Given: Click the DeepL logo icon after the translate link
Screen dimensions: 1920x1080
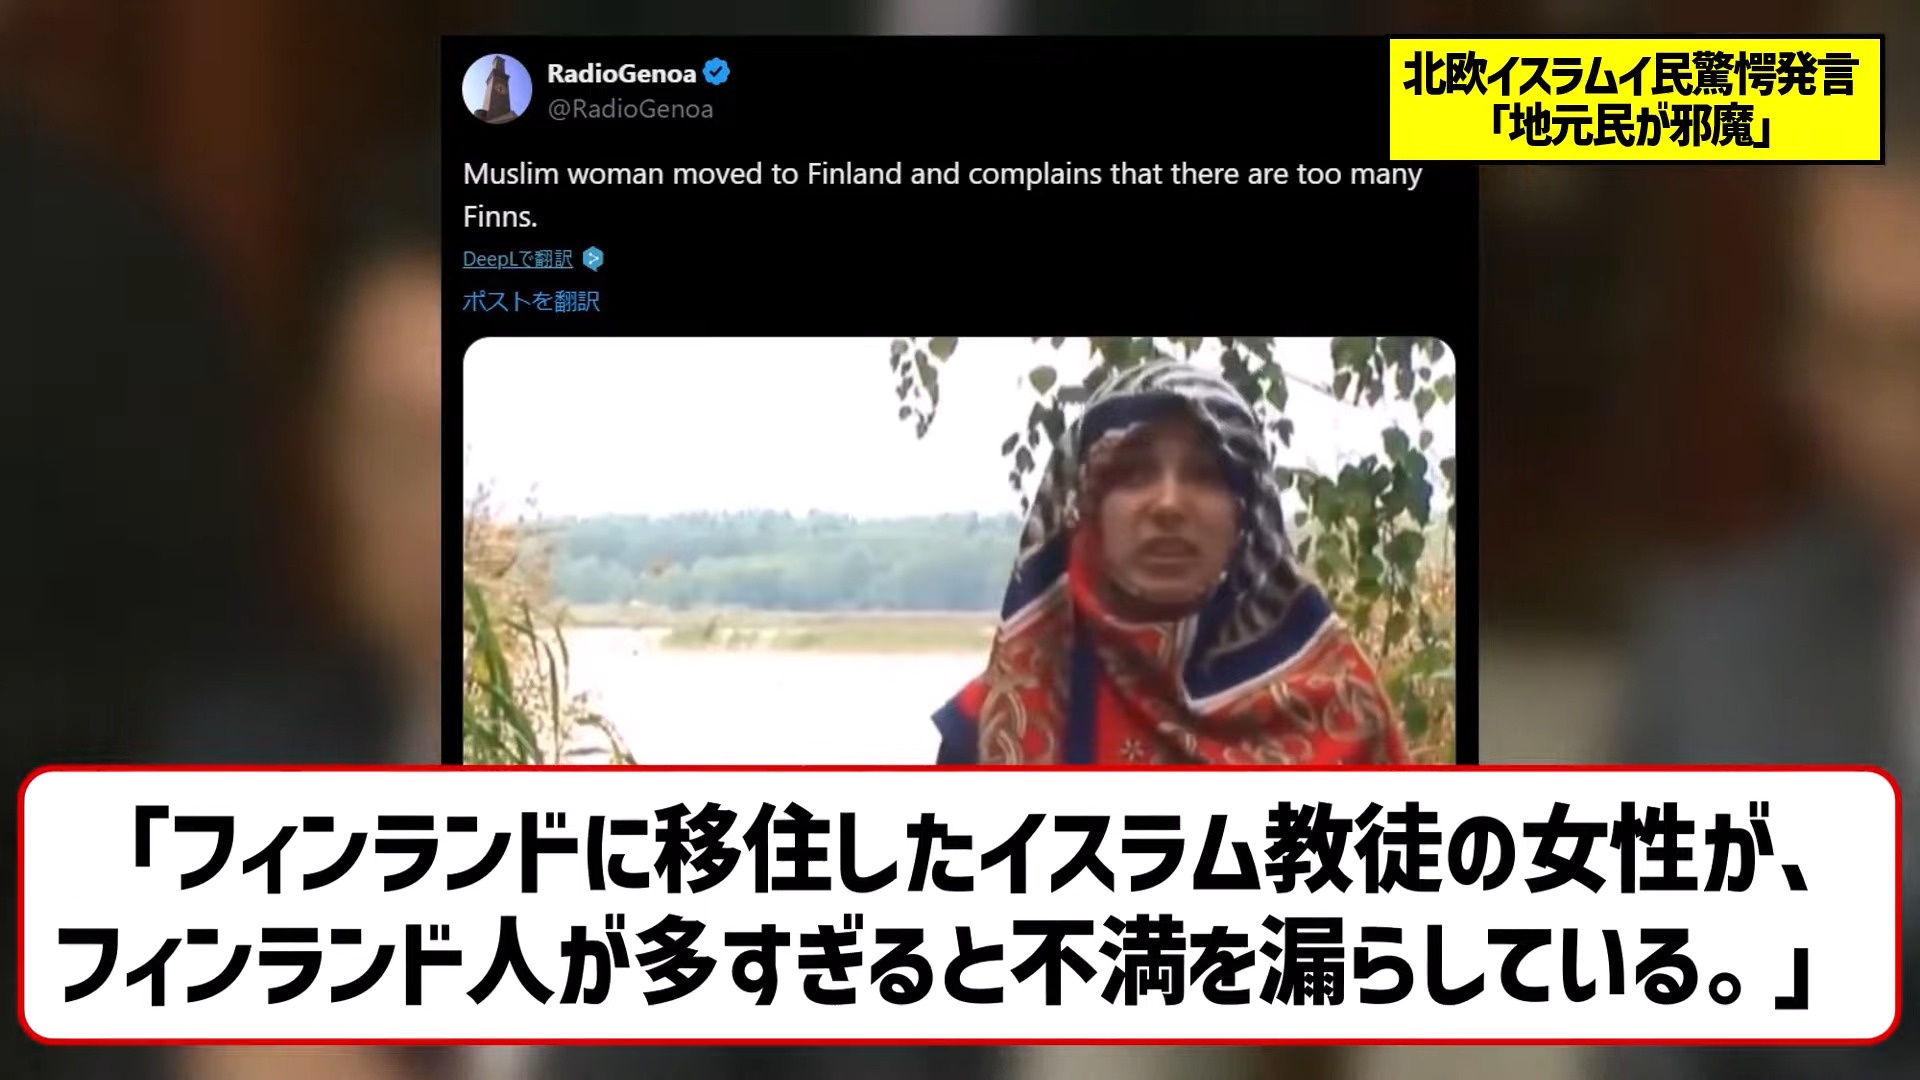Looking at the screenshot, I should (x=593, y=259).
